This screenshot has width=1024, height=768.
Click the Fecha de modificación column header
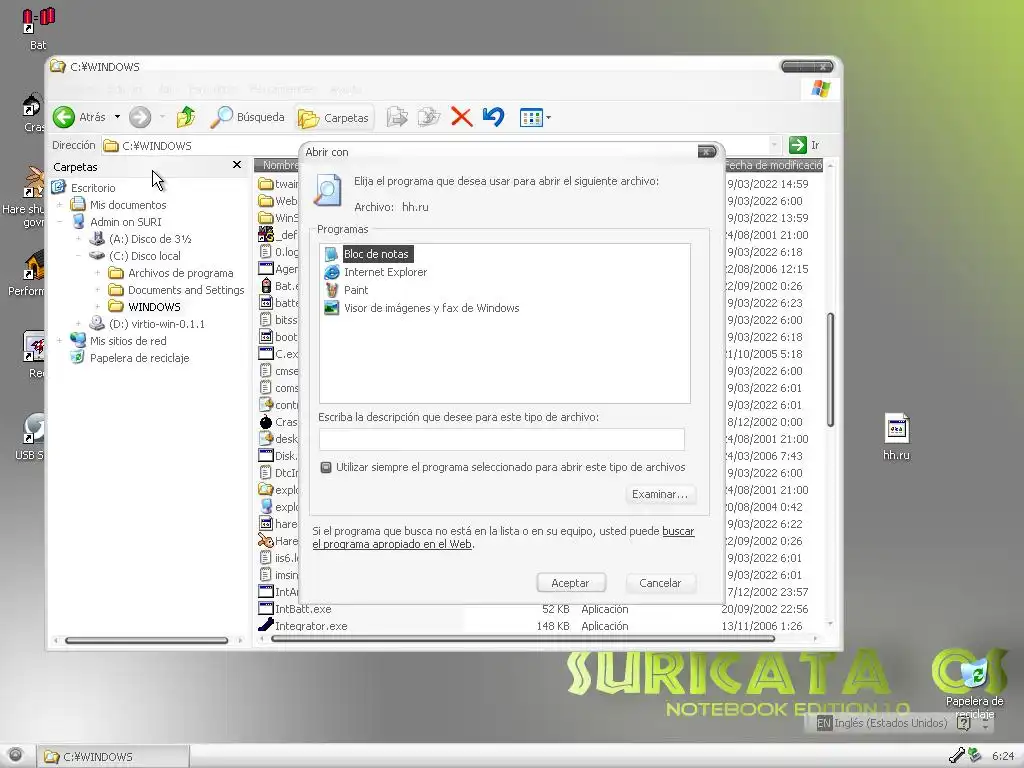773,165
